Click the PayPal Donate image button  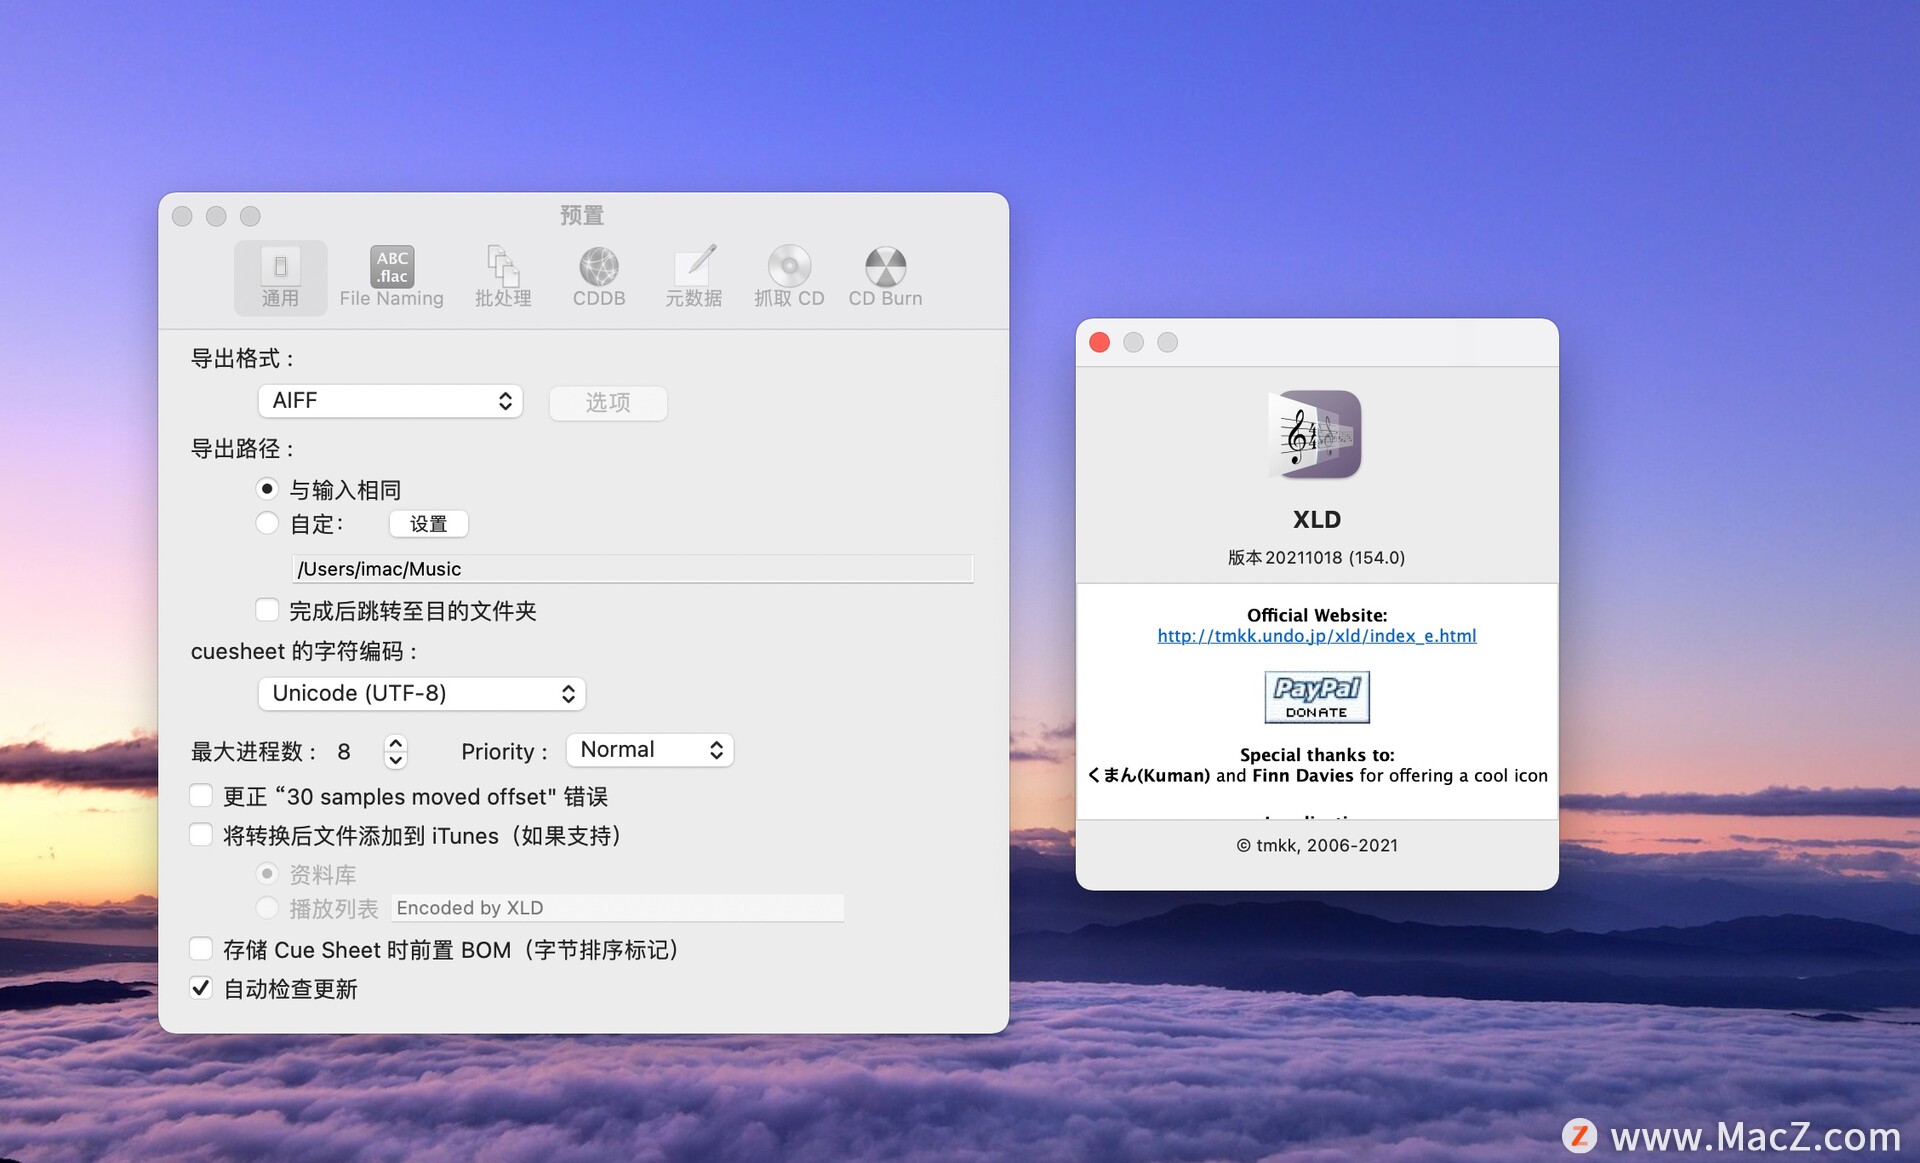(x=1317, y=697)
